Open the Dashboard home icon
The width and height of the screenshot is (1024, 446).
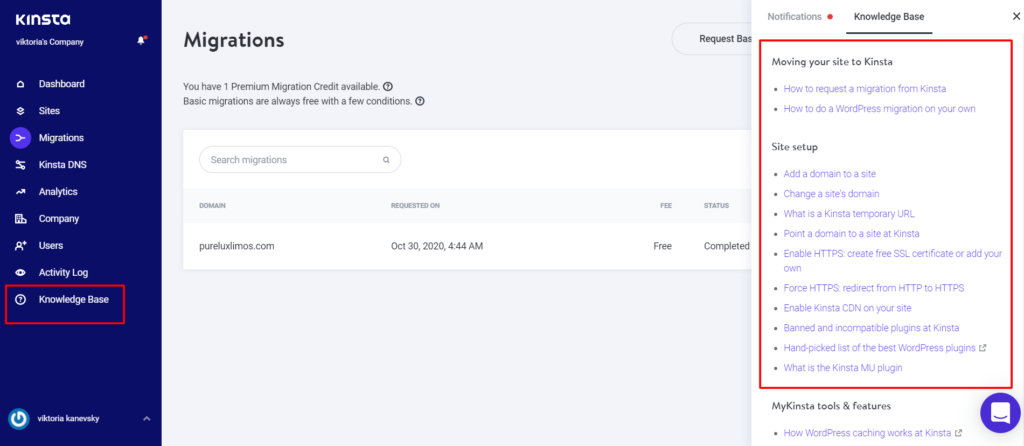(x=20, y=84)
